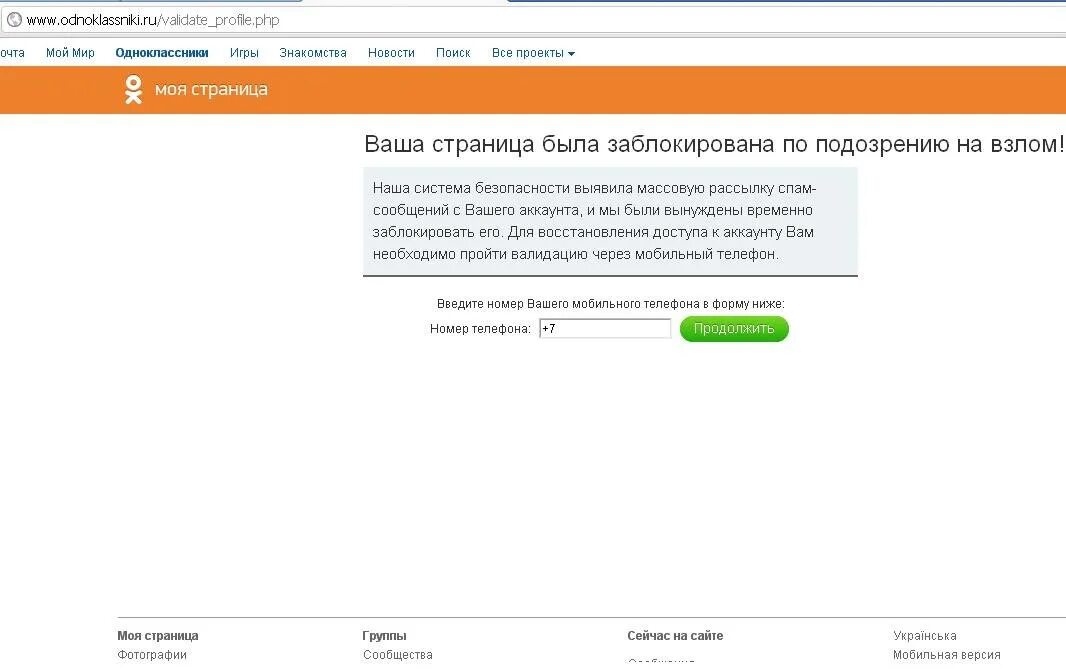
Task: Click the green 'Продолжить' button
Action: [x=734, y=329]
